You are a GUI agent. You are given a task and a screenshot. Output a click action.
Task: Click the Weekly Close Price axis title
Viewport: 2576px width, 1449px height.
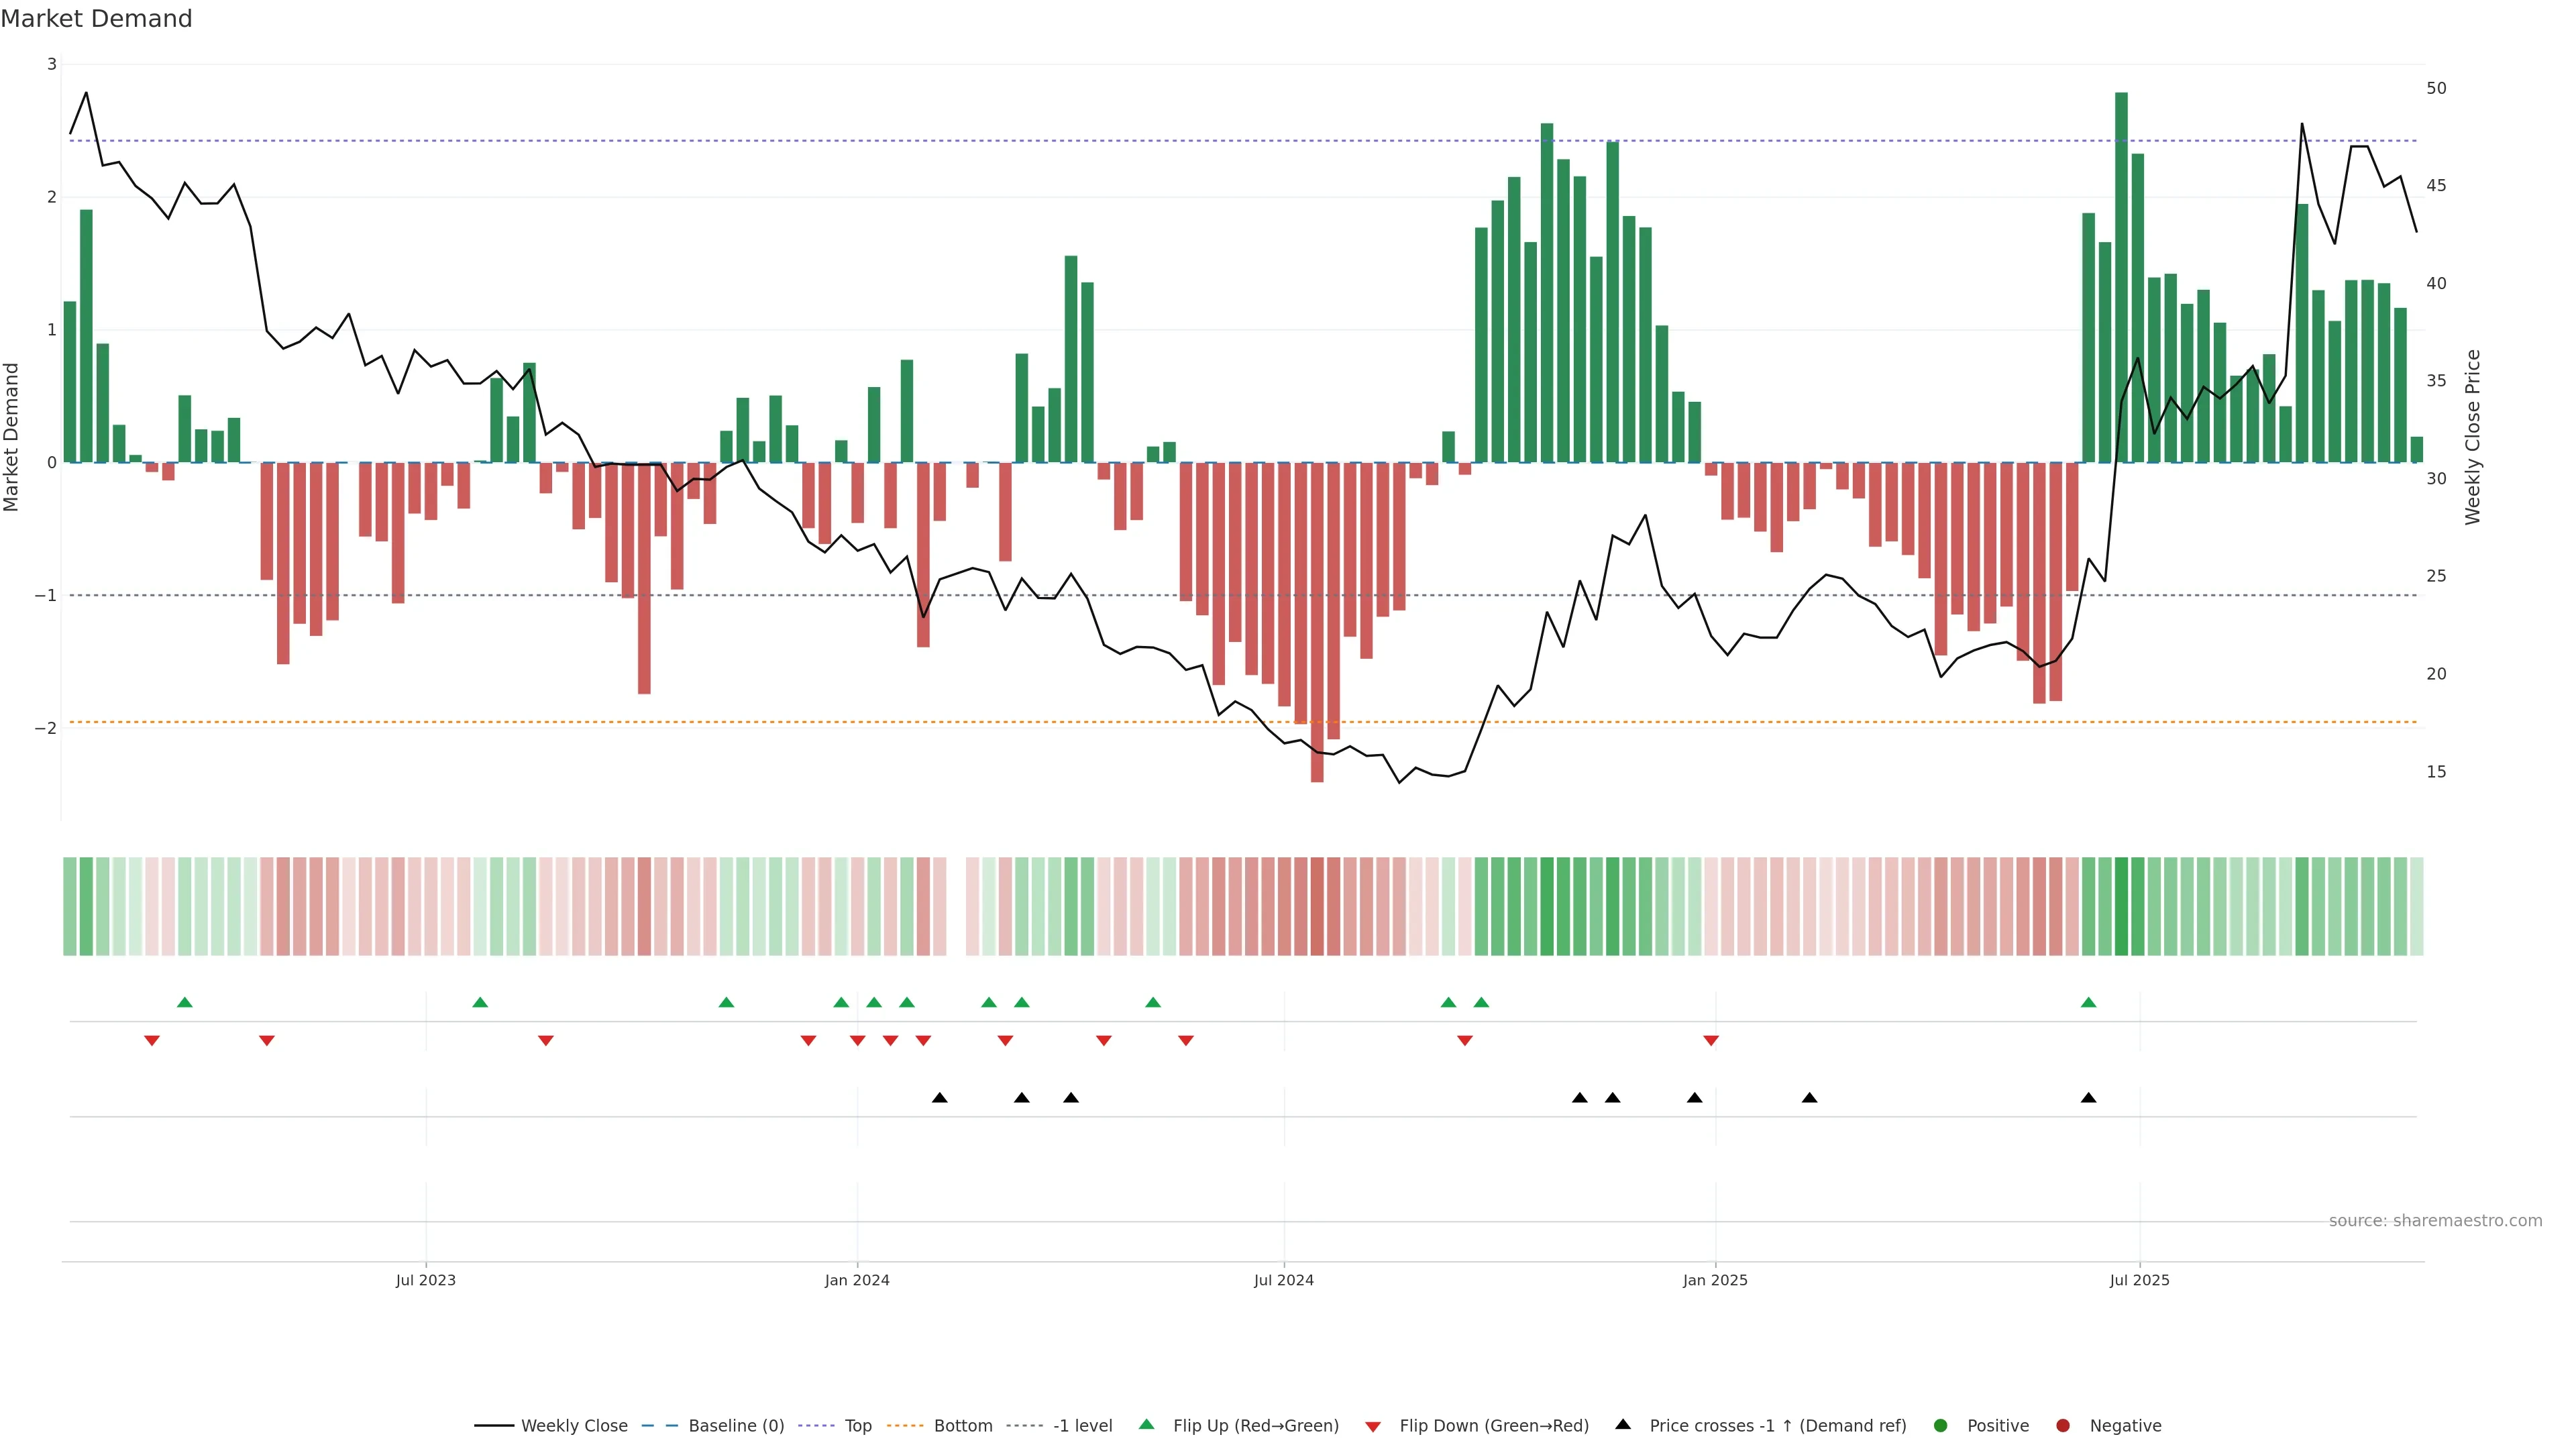2473,437
